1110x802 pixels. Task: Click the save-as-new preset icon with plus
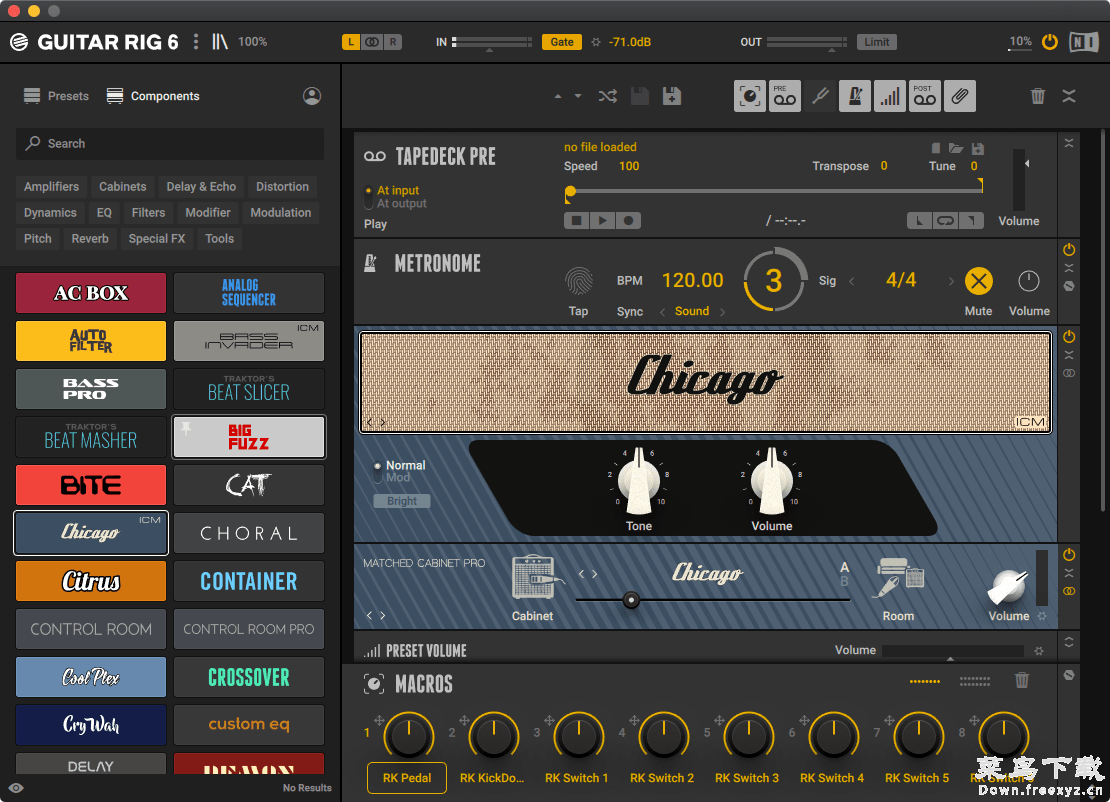click(x=672, y=96)
